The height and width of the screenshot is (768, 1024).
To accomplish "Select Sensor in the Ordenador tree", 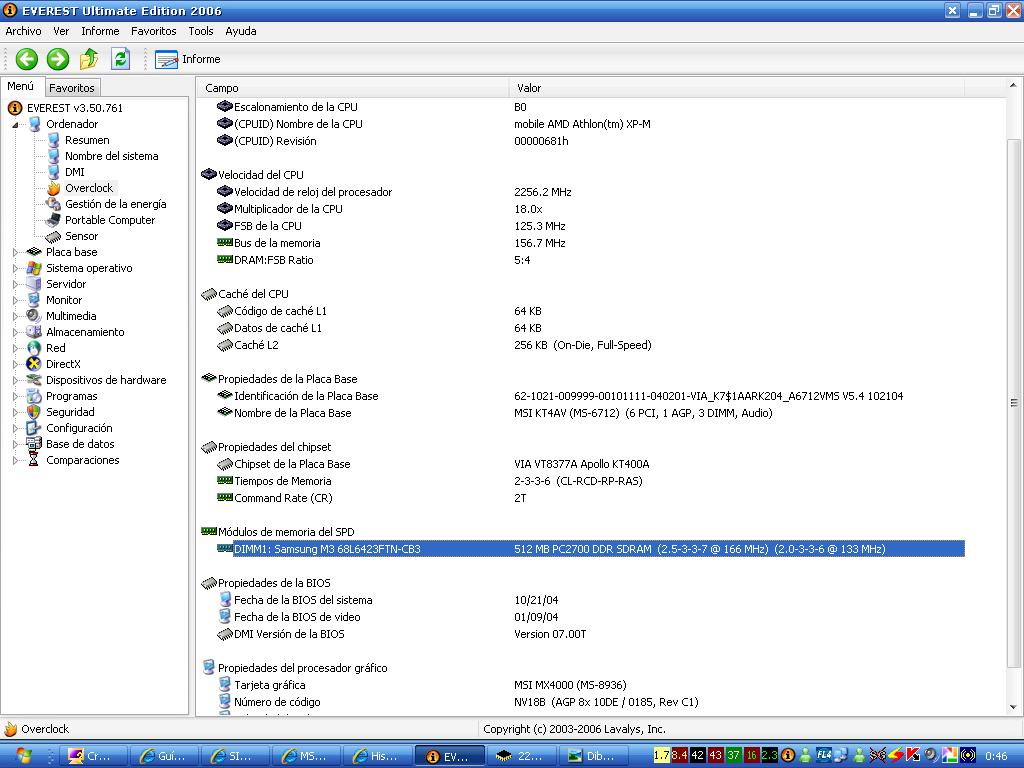I will [x=81, y=236].
